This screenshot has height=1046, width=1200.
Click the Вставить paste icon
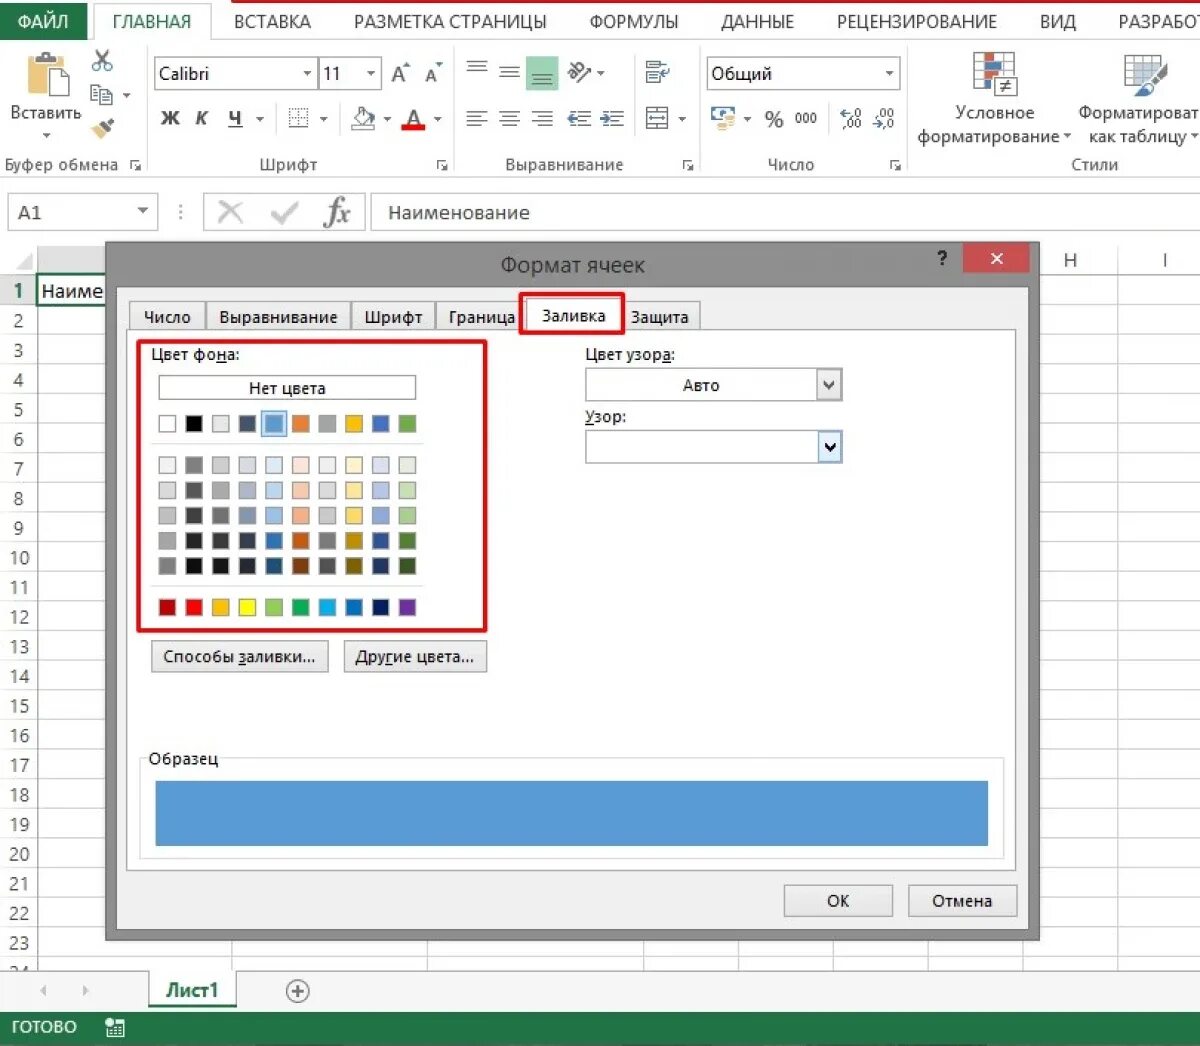point(46,75)
